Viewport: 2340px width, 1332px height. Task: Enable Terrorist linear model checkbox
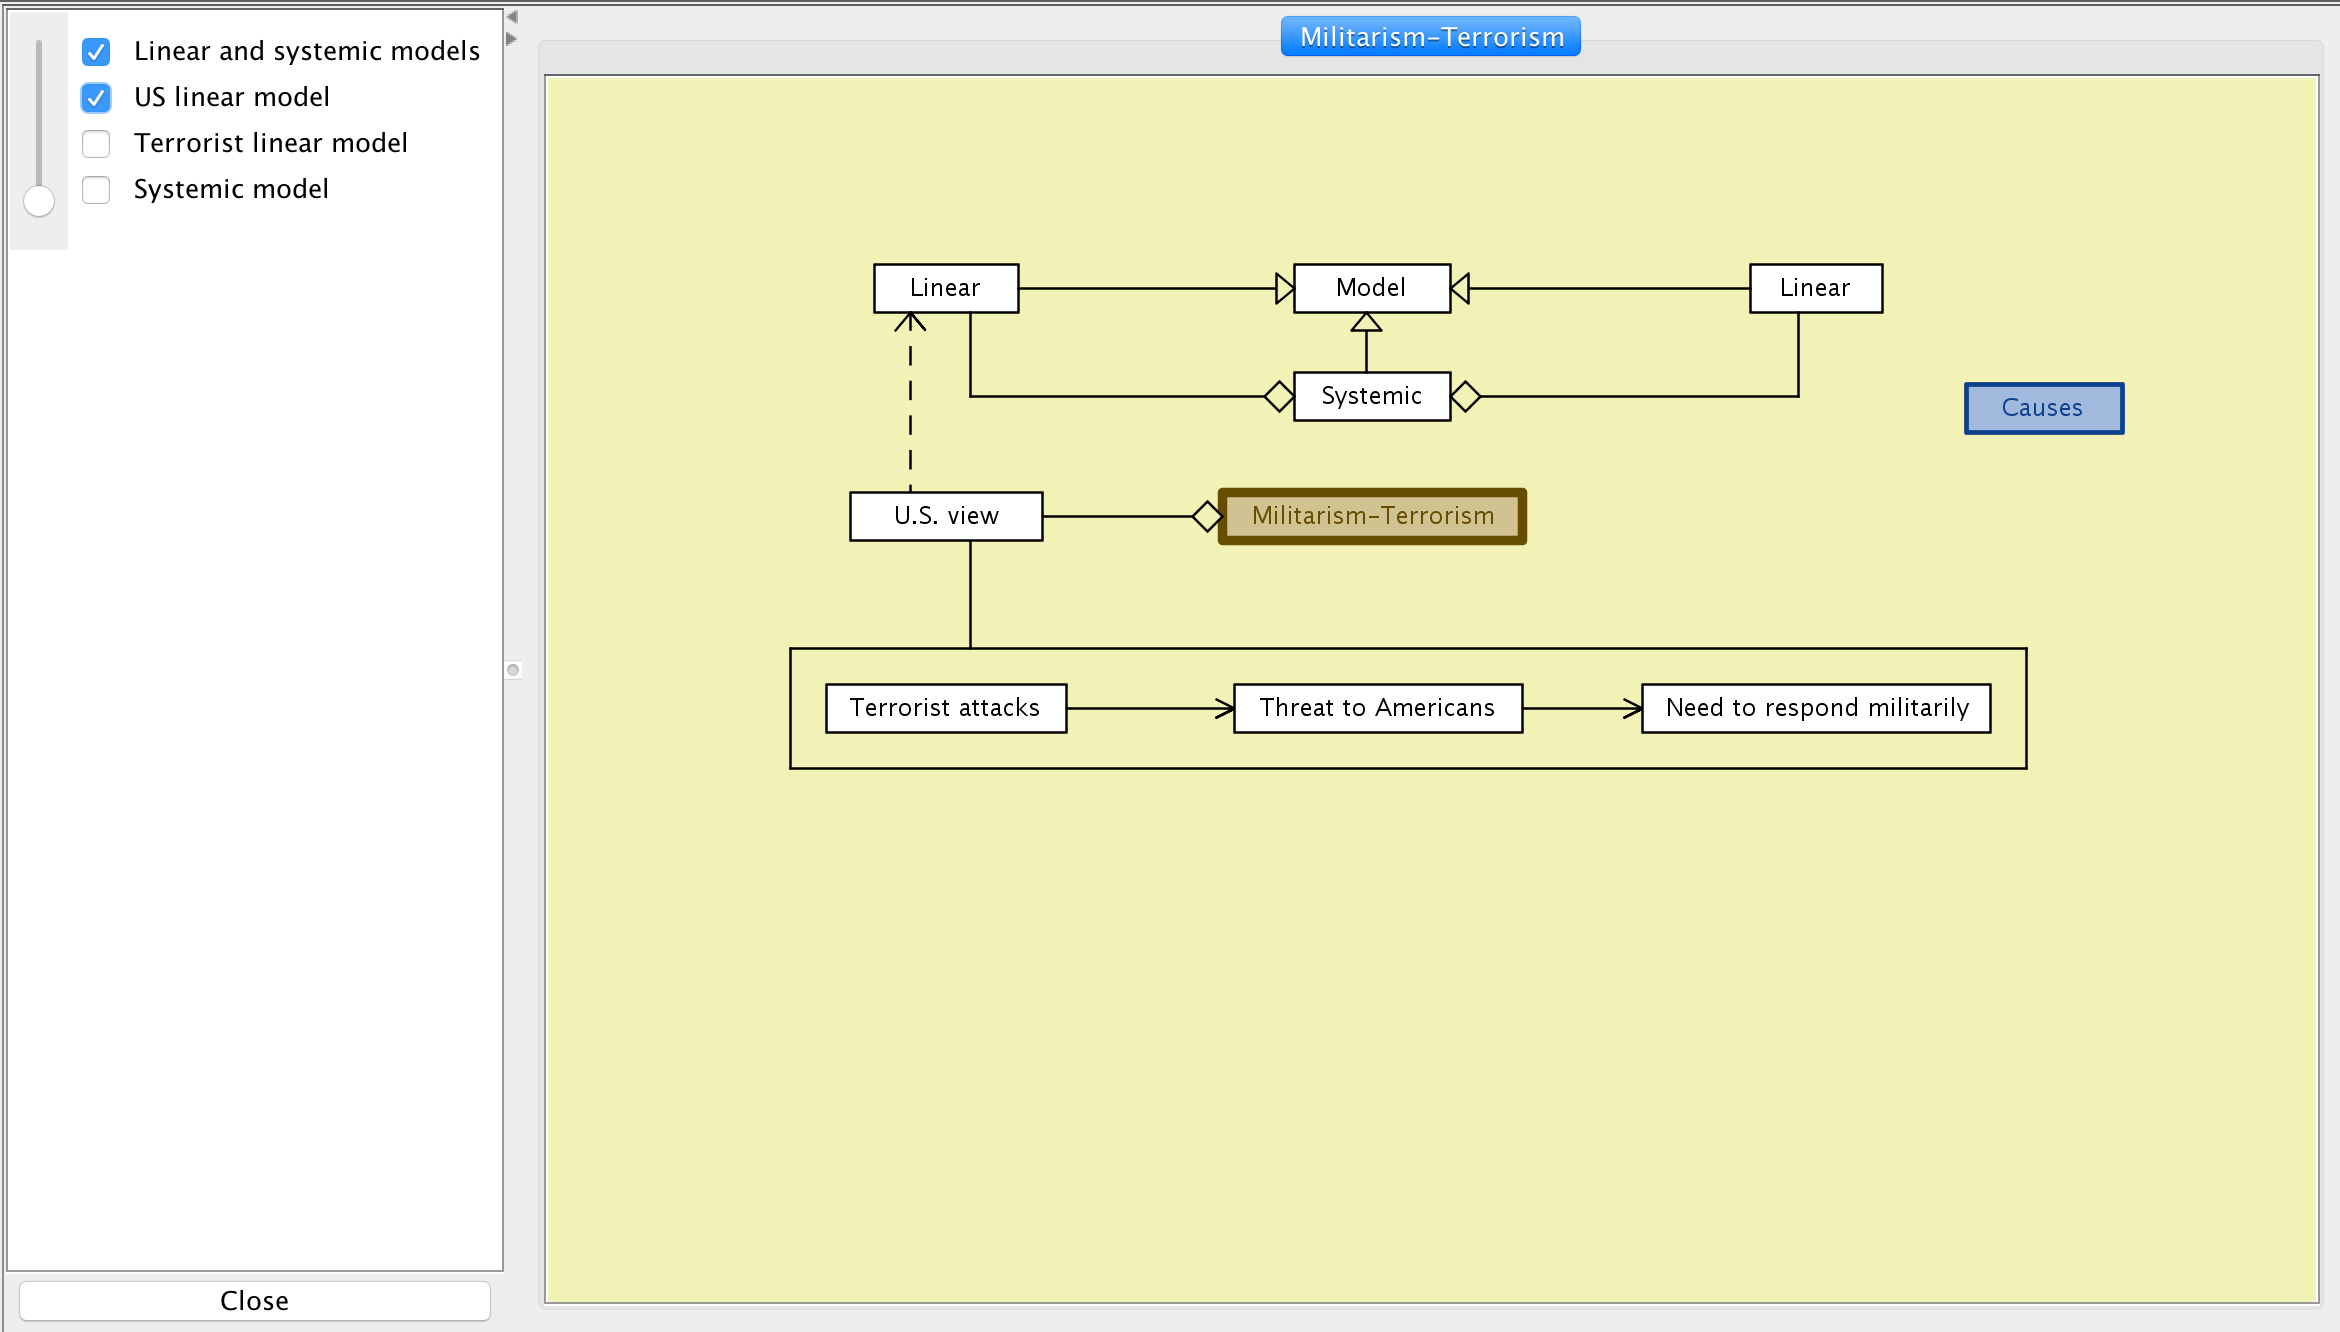point(96,144)
